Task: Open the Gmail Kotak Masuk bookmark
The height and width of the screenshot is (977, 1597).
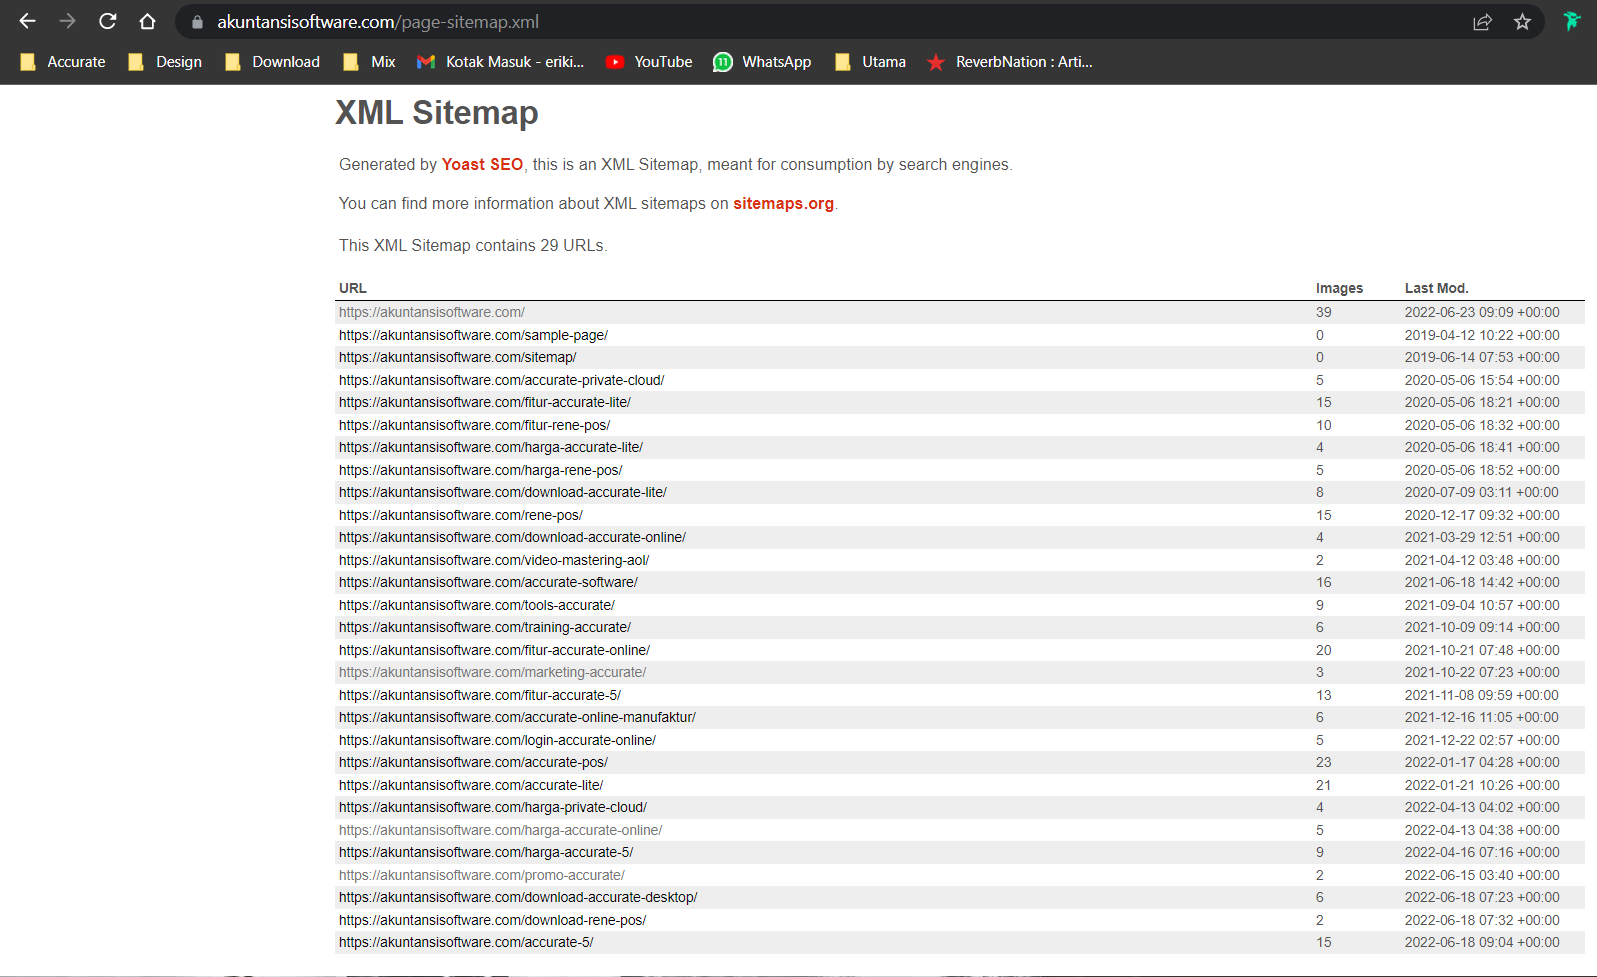Action: coord(500,62)
